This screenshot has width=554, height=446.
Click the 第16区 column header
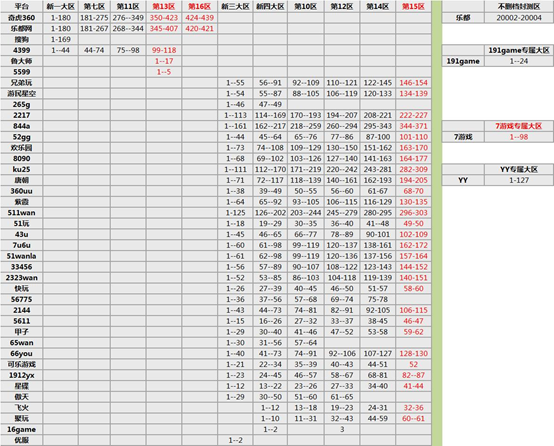coord(200,6)
